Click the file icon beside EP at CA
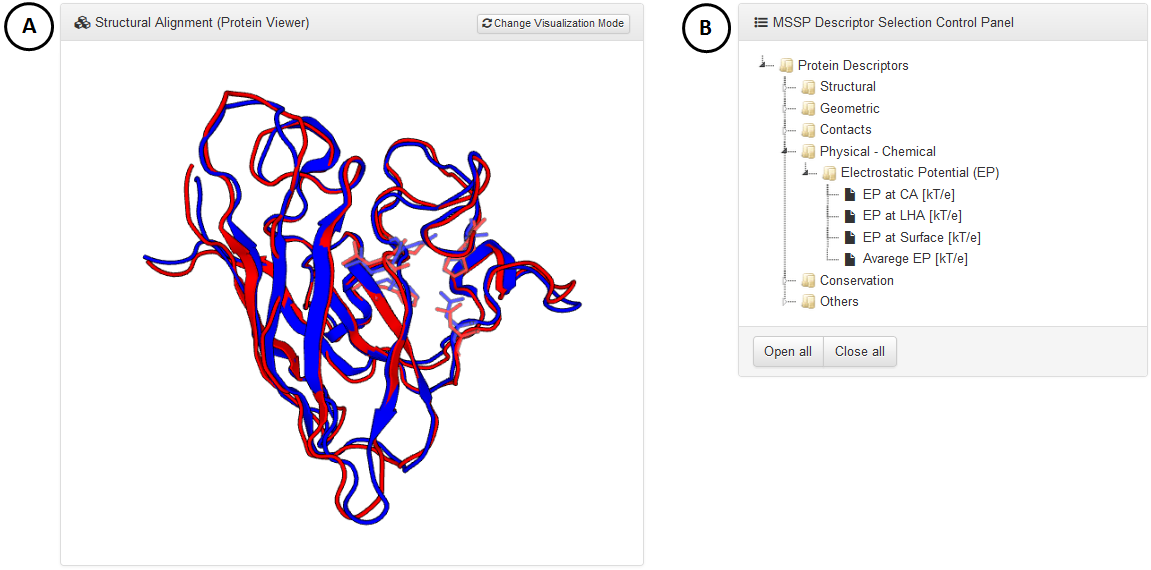1151x570 pixels. coord(850,194)
